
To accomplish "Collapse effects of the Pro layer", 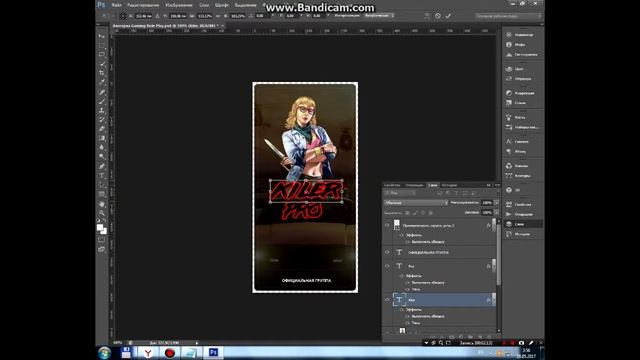I will tap(494, 266).
